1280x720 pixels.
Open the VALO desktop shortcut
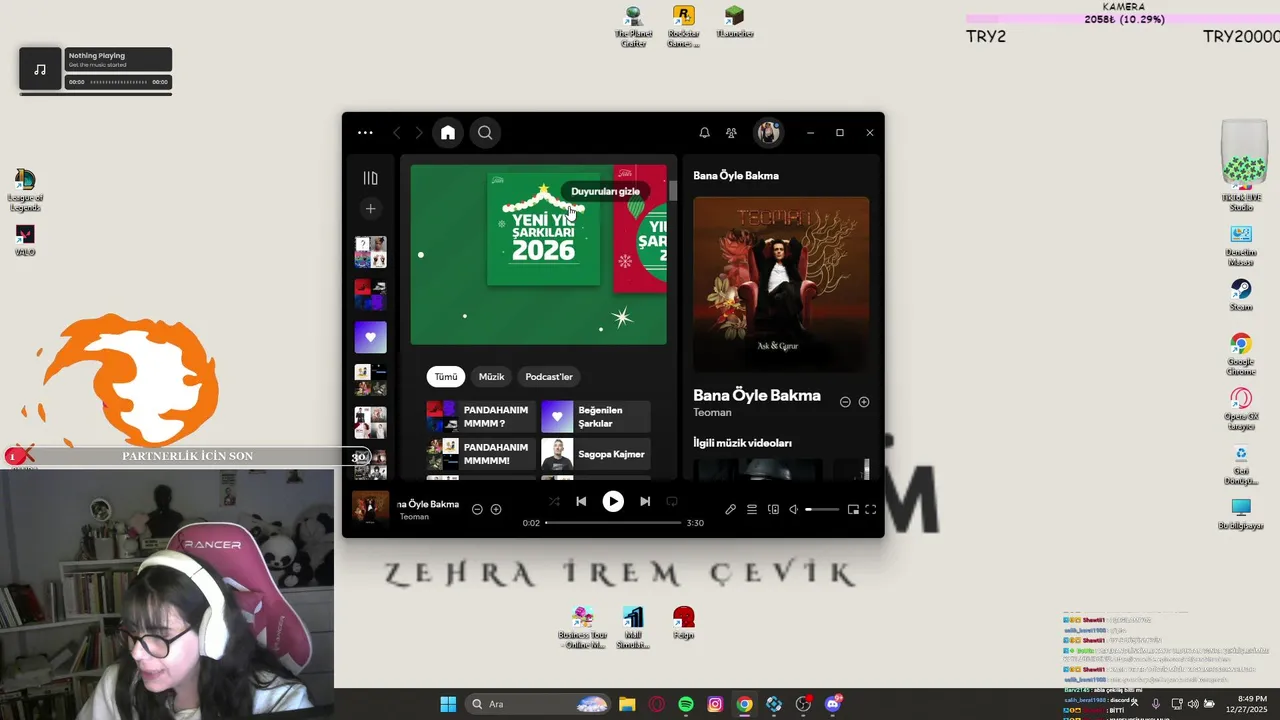[x=25, y=241]
